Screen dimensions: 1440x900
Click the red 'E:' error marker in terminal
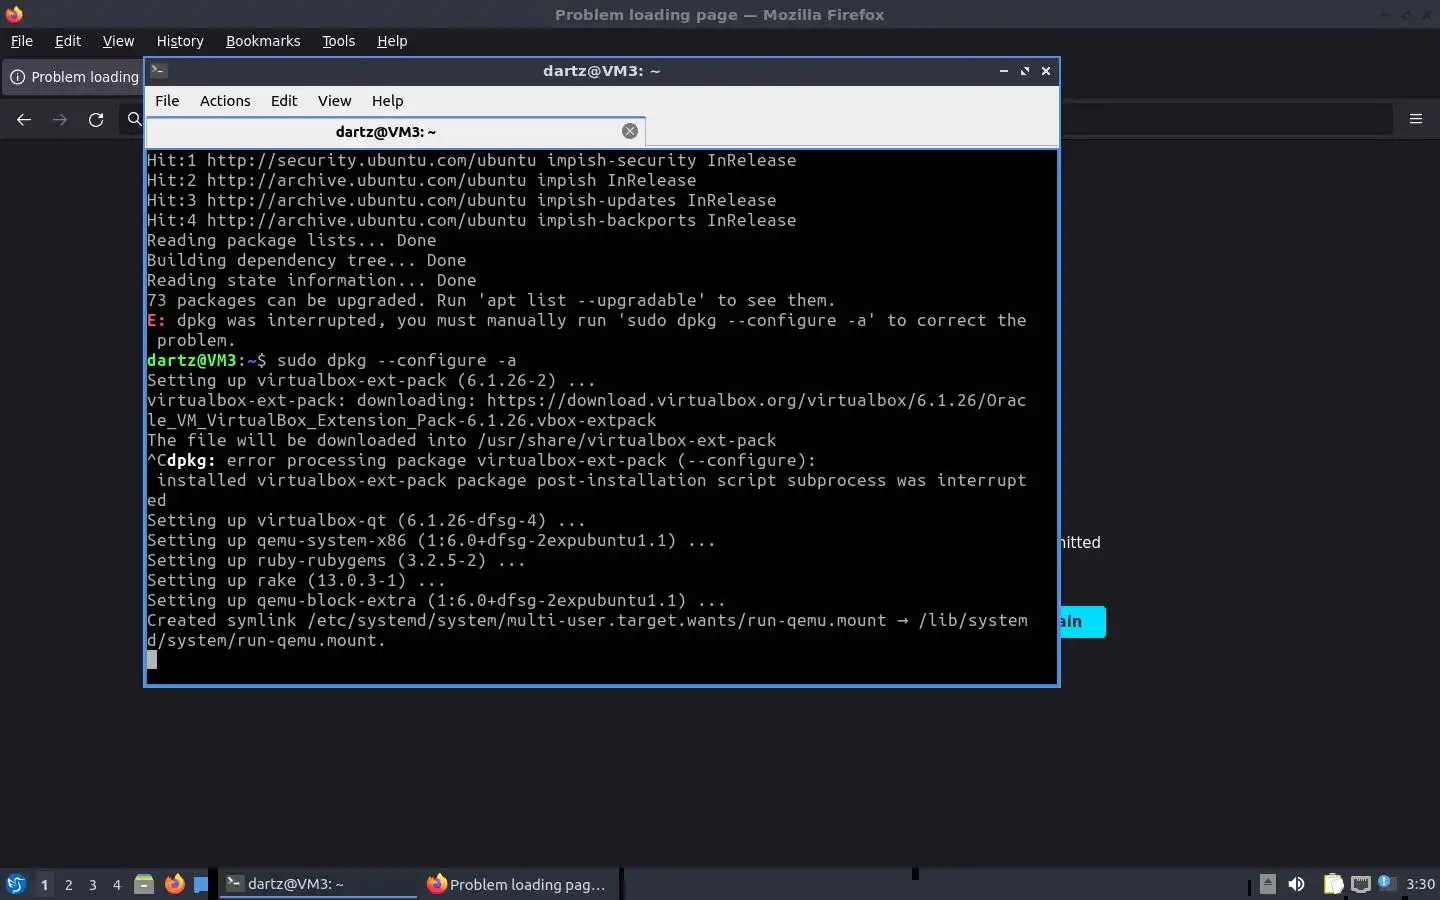coord(156,320)
